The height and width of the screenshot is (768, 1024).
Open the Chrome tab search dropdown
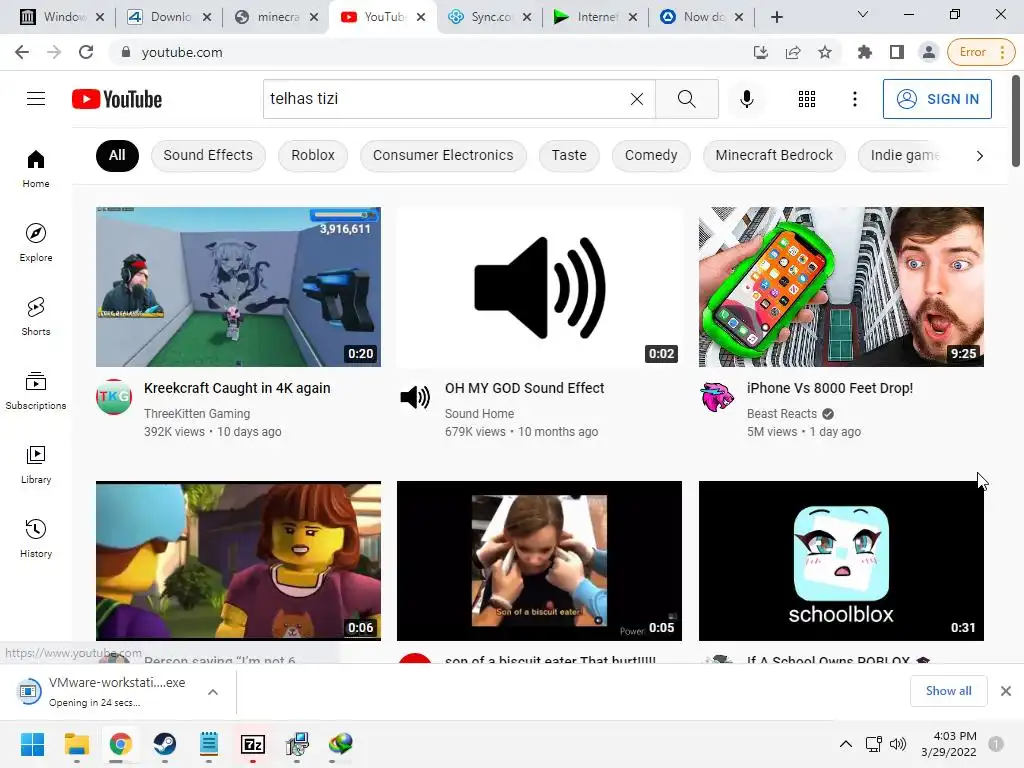[863, 14]
